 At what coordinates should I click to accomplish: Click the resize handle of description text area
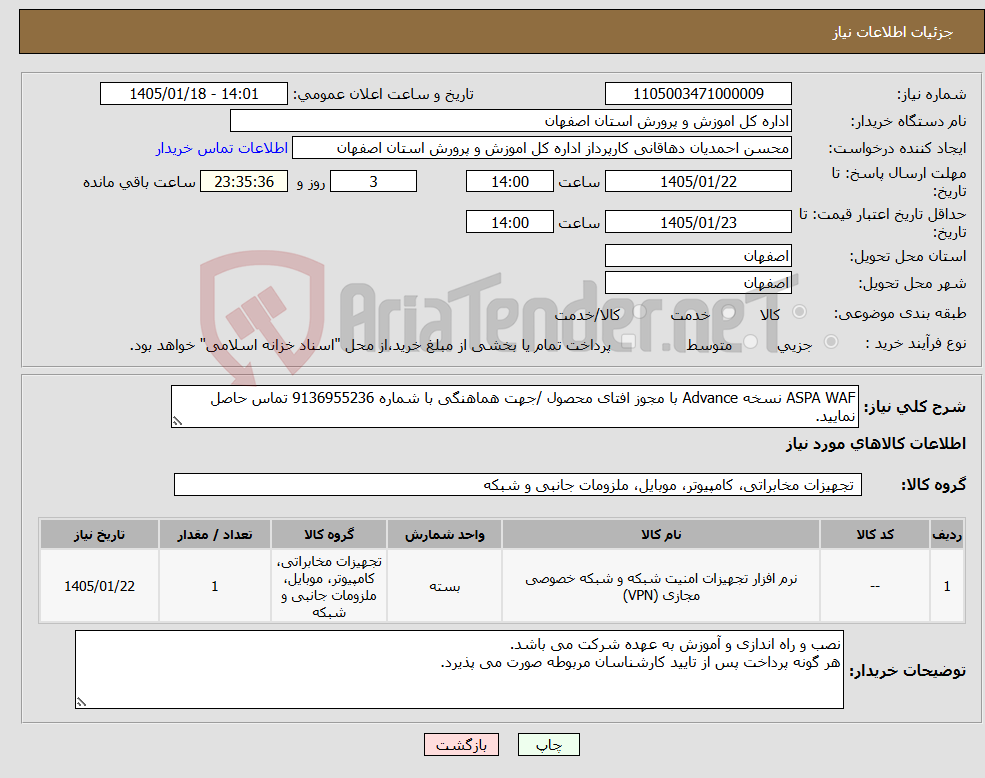[177, 422]
